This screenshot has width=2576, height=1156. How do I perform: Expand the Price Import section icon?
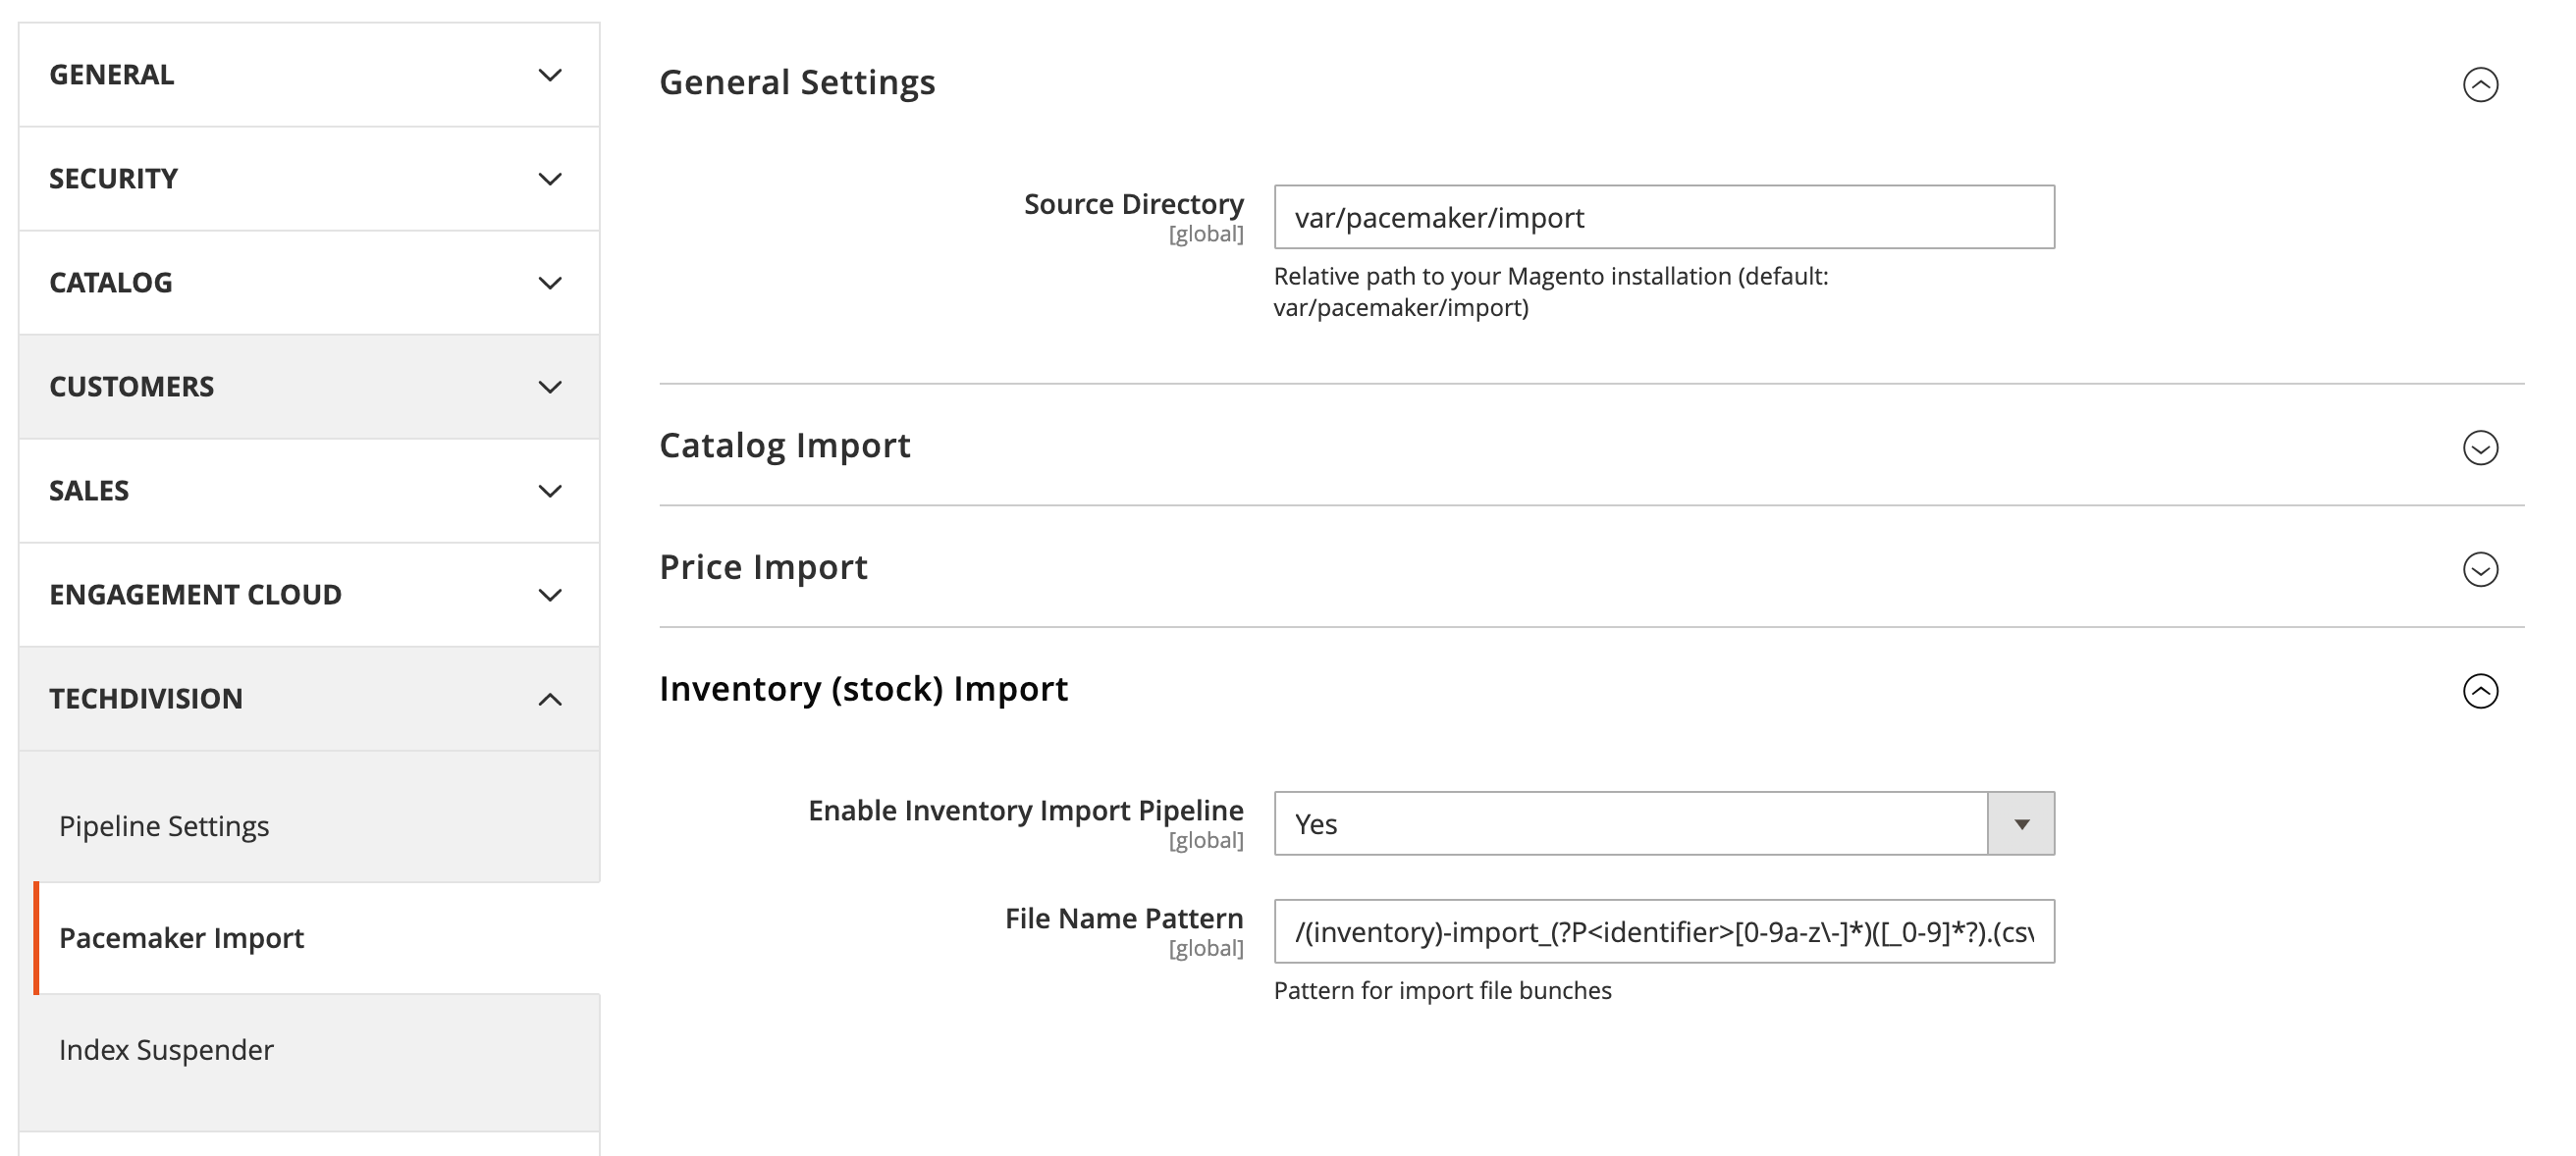tap(2480, 569)
